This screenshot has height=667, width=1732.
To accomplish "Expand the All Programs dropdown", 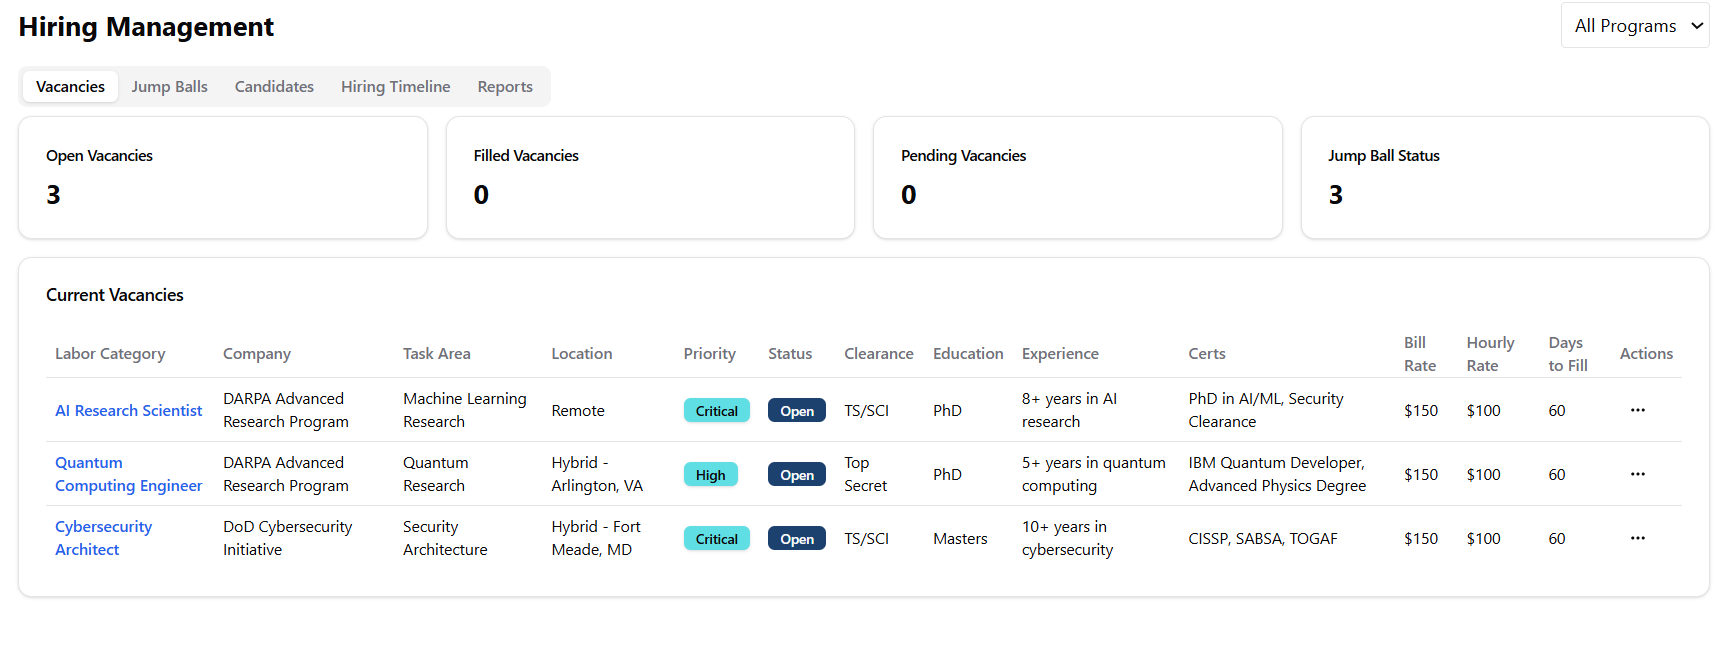I will pyautogui.click(x=1635, y=26).
